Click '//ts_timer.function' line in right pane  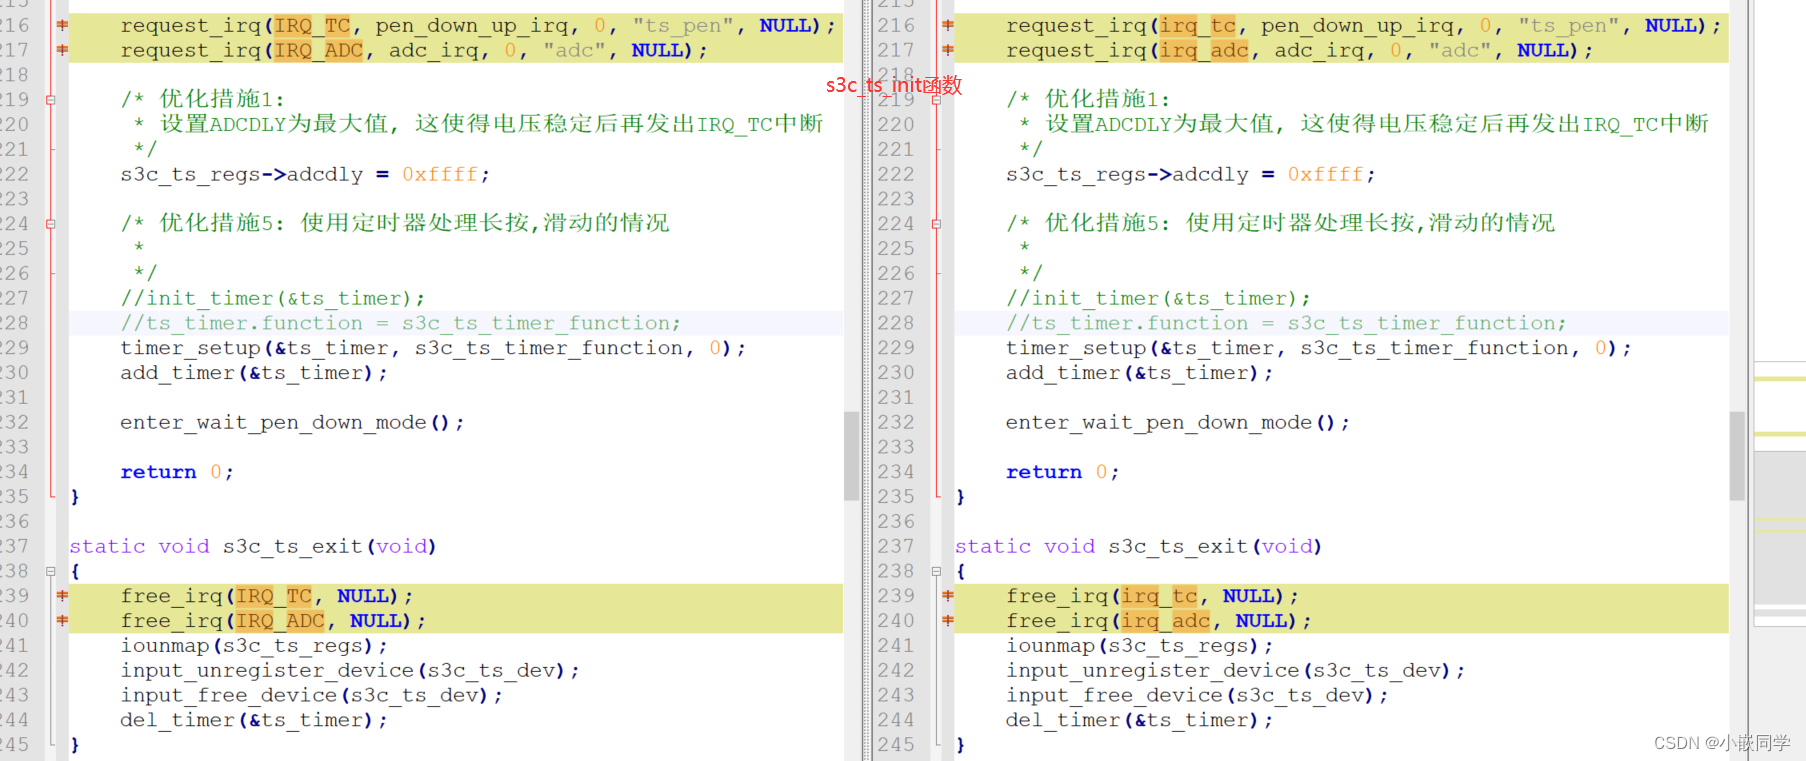[1287, 323]
